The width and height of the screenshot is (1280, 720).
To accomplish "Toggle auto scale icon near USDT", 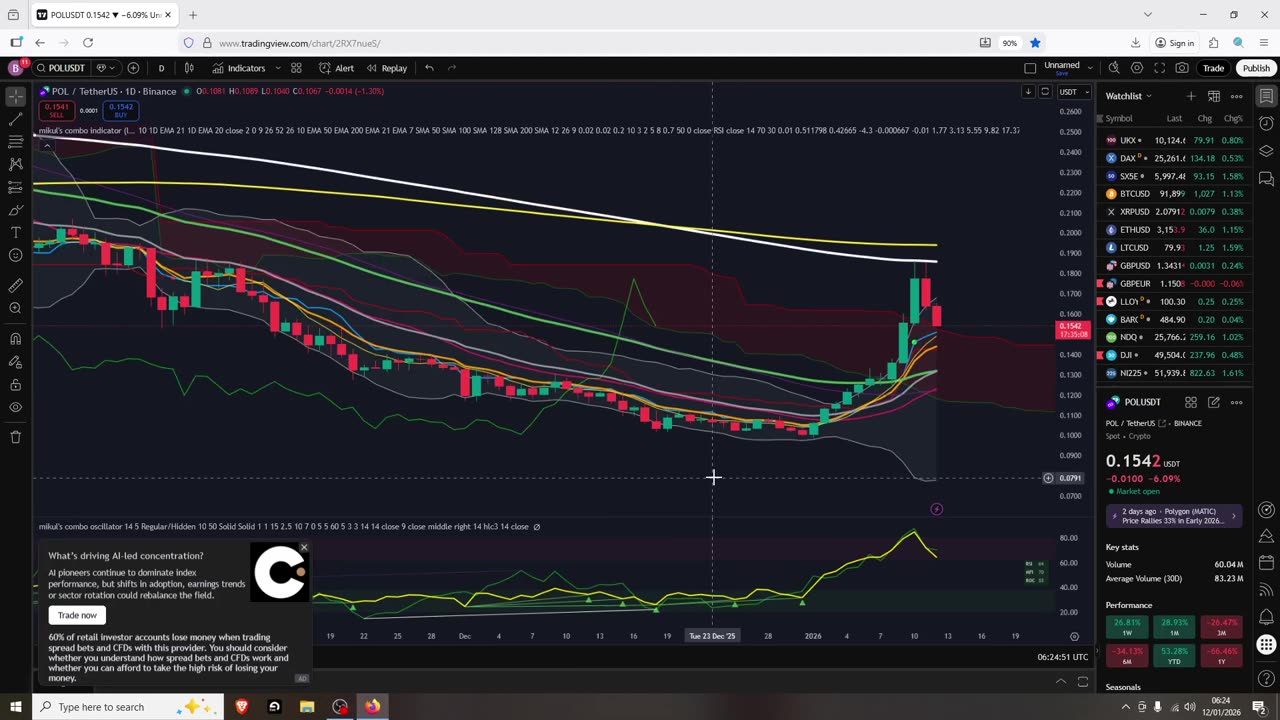I will [1045, 92].
